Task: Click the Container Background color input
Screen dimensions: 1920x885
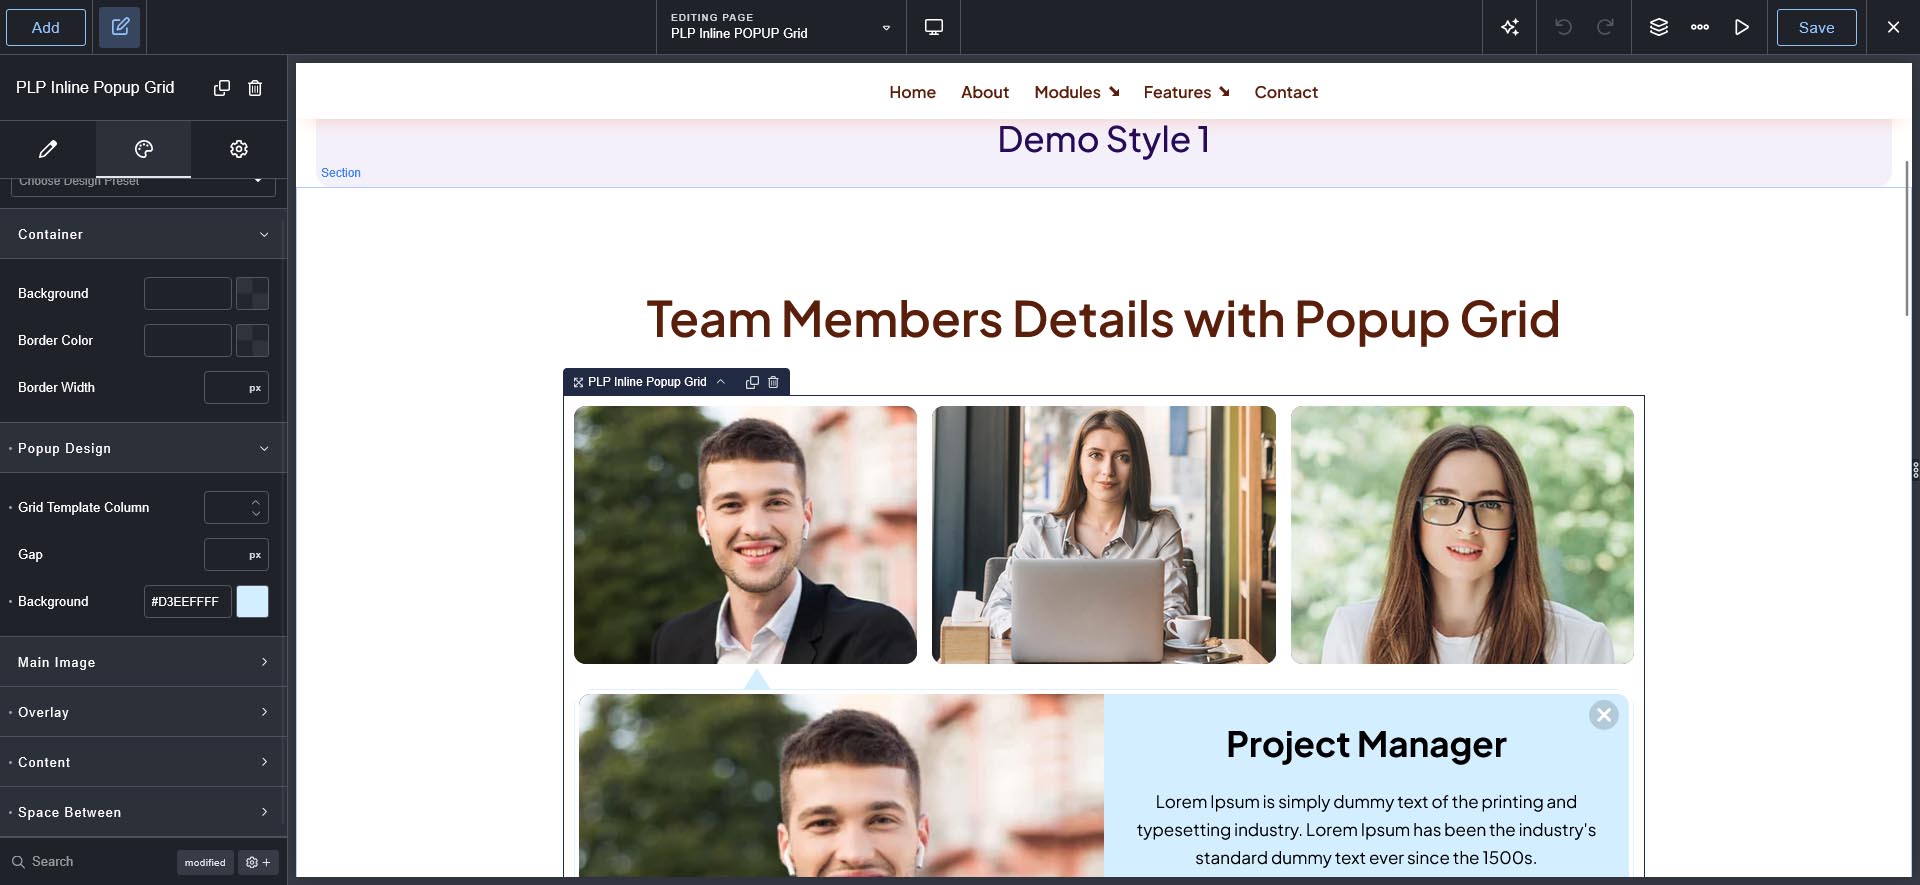Action: pos(188,293)
